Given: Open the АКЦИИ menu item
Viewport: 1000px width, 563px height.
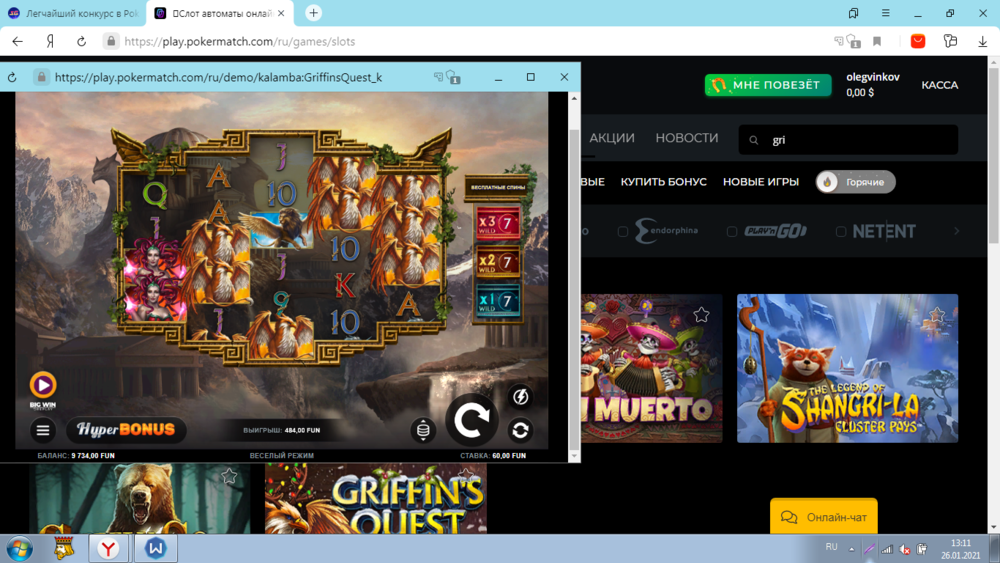Looking at the screenshot, I should pyautogui.click(x=612, y=138).
